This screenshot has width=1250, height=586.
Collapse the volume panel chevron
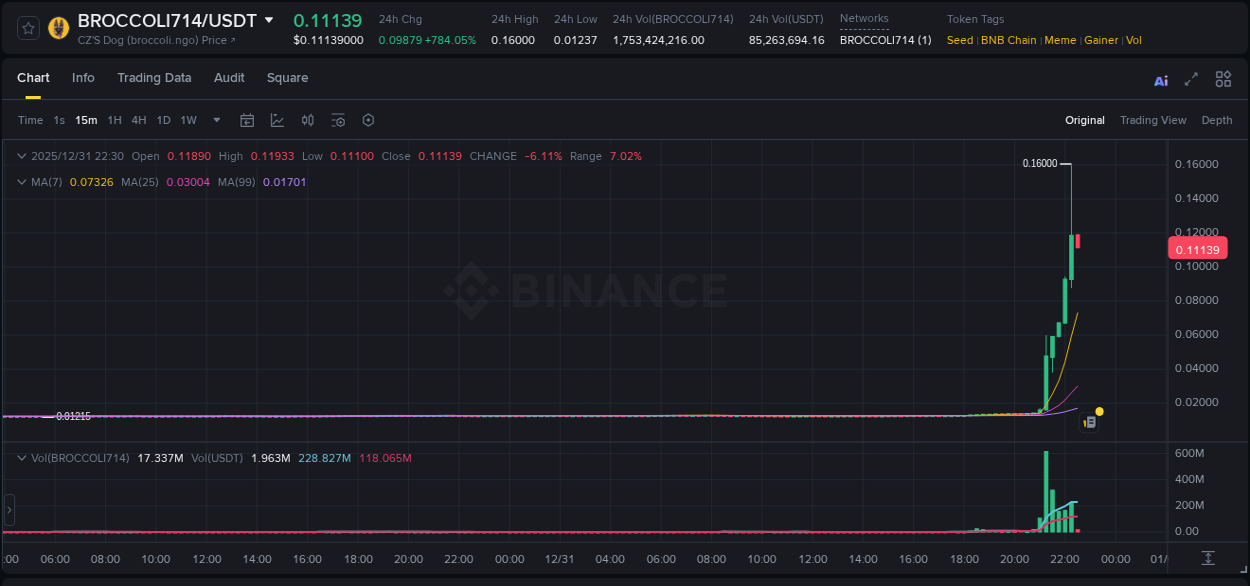(20, 457)
